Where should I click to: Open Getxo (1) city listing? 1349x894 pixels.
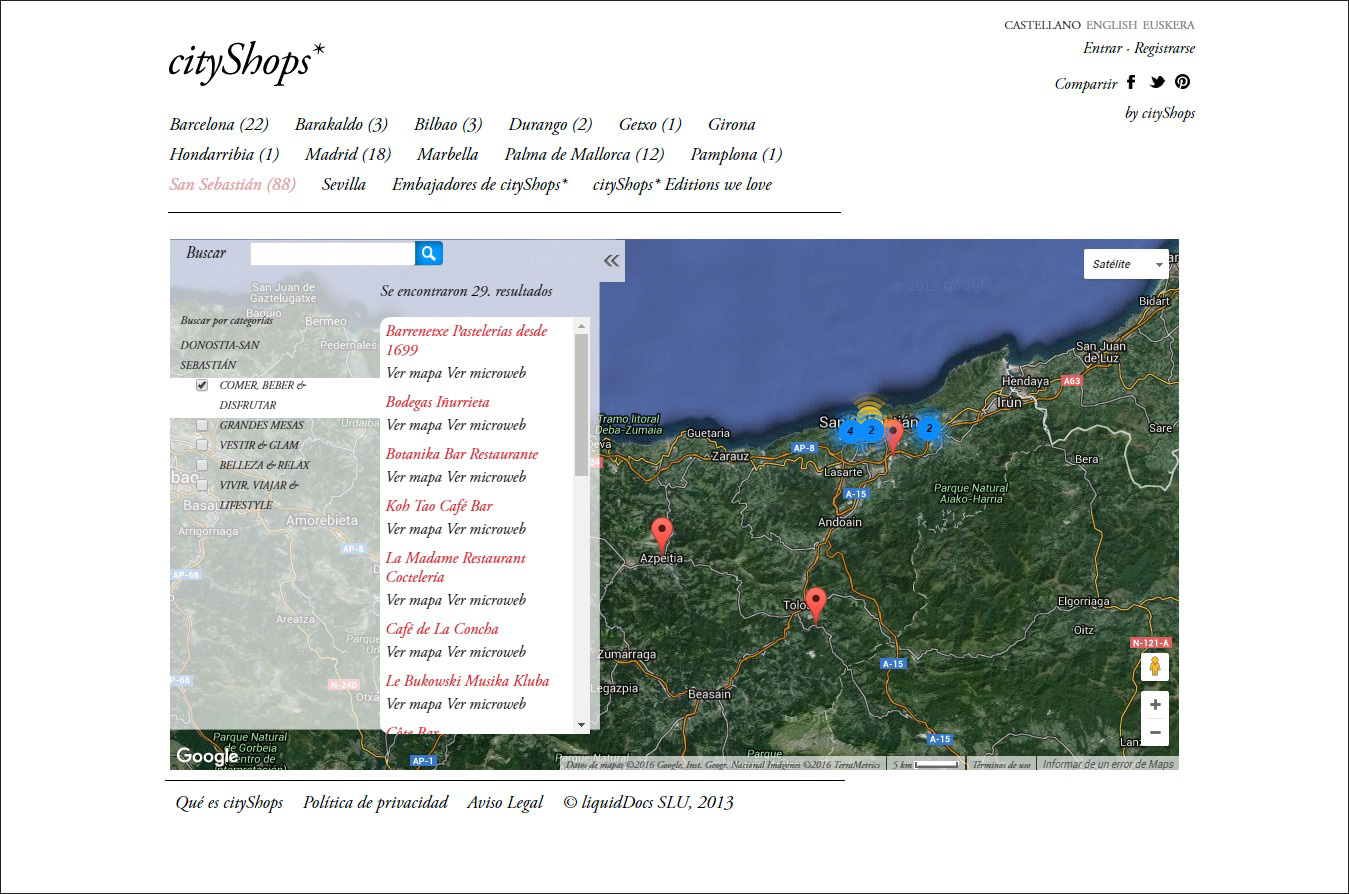pyautogui.click(x=650, y=125)
